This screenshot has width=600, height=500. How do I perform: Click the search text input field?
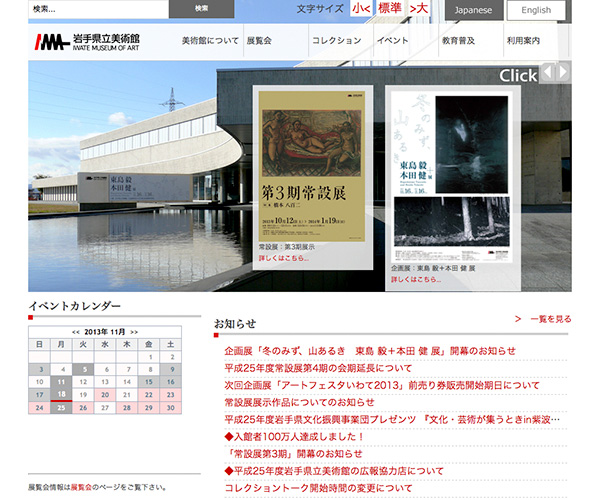pos(84,9)
